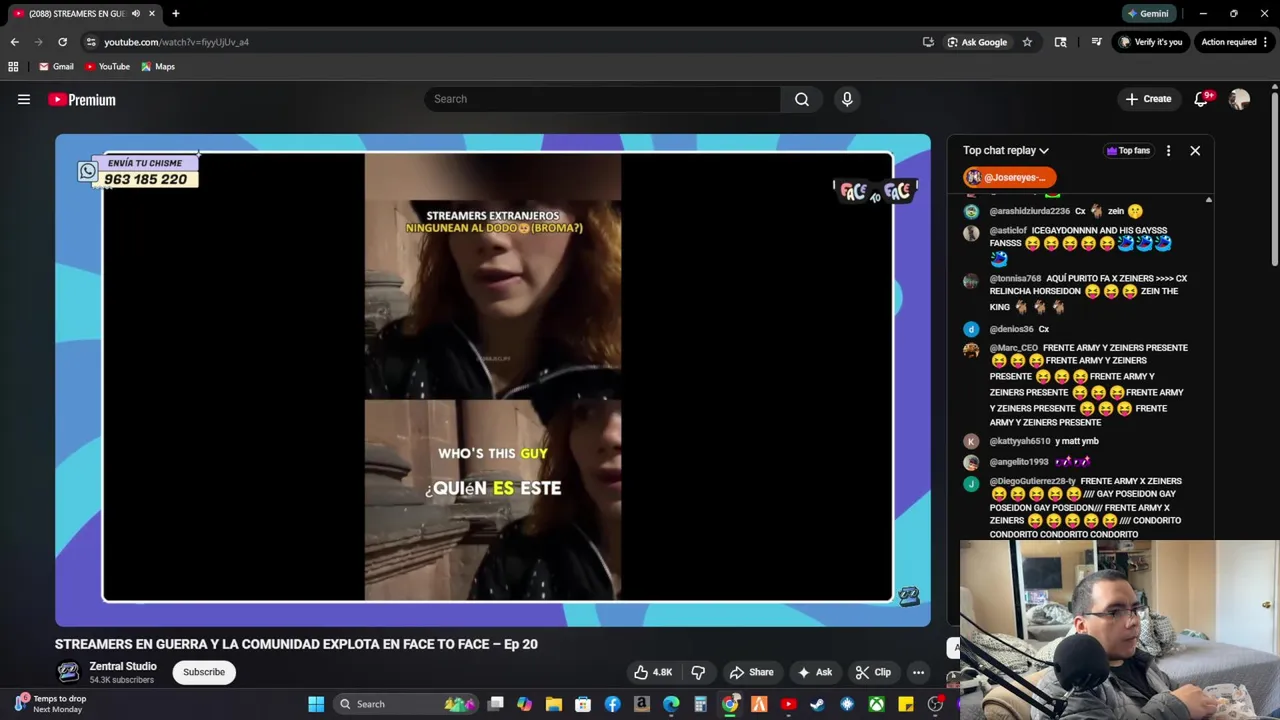
Task: Open Amazon from the taskbar
Action: point(641,704)
